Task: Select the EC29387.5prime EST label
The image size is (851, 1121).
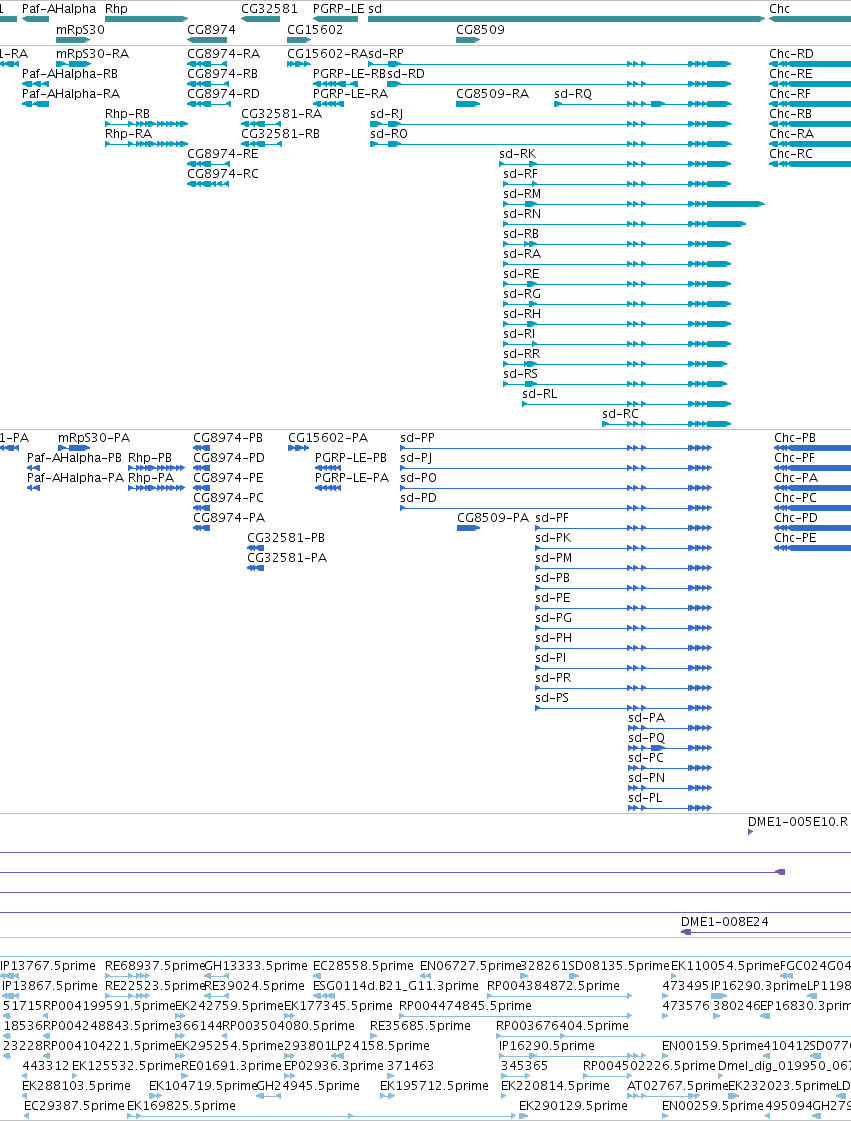Action: tap(74, 1106)
